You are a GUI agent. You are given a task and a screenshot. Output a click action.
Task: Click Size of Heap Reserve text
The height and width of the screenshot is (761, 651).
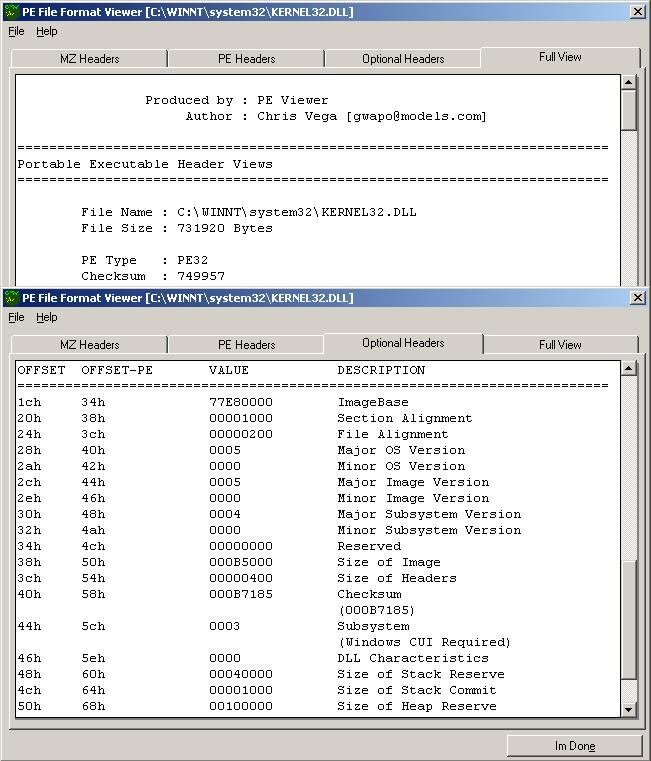click(417, 707)
